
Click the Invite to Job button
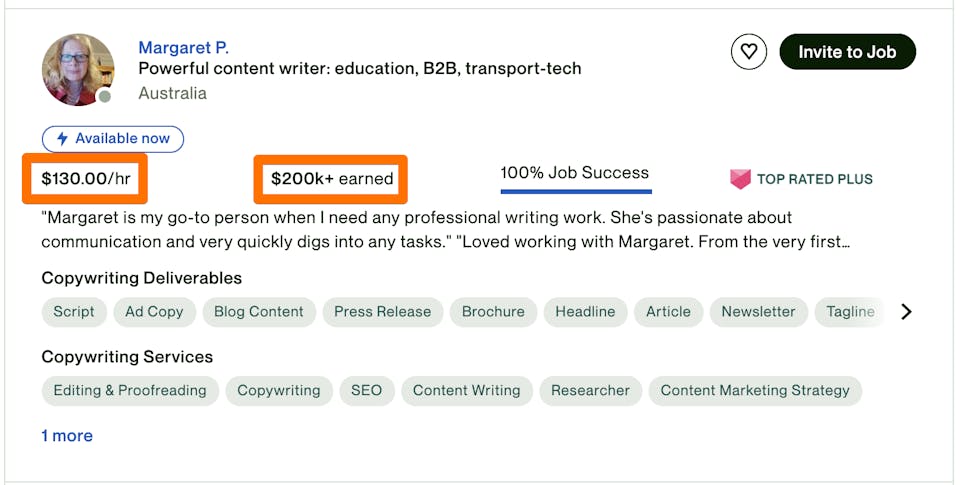847,52
